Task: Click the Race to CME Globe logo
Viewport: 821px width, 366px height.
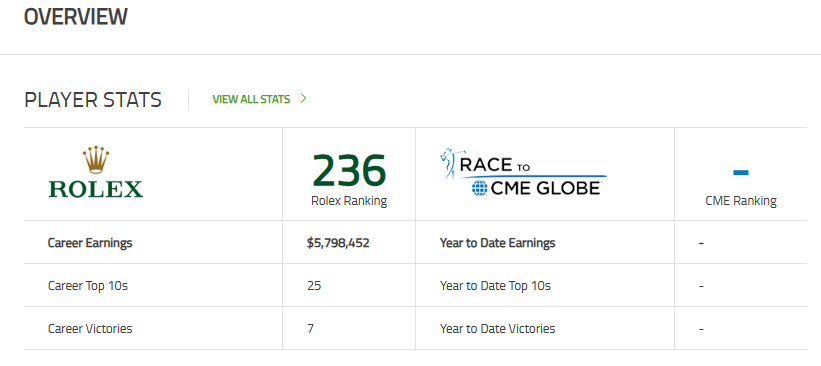Action: point(523,172)
